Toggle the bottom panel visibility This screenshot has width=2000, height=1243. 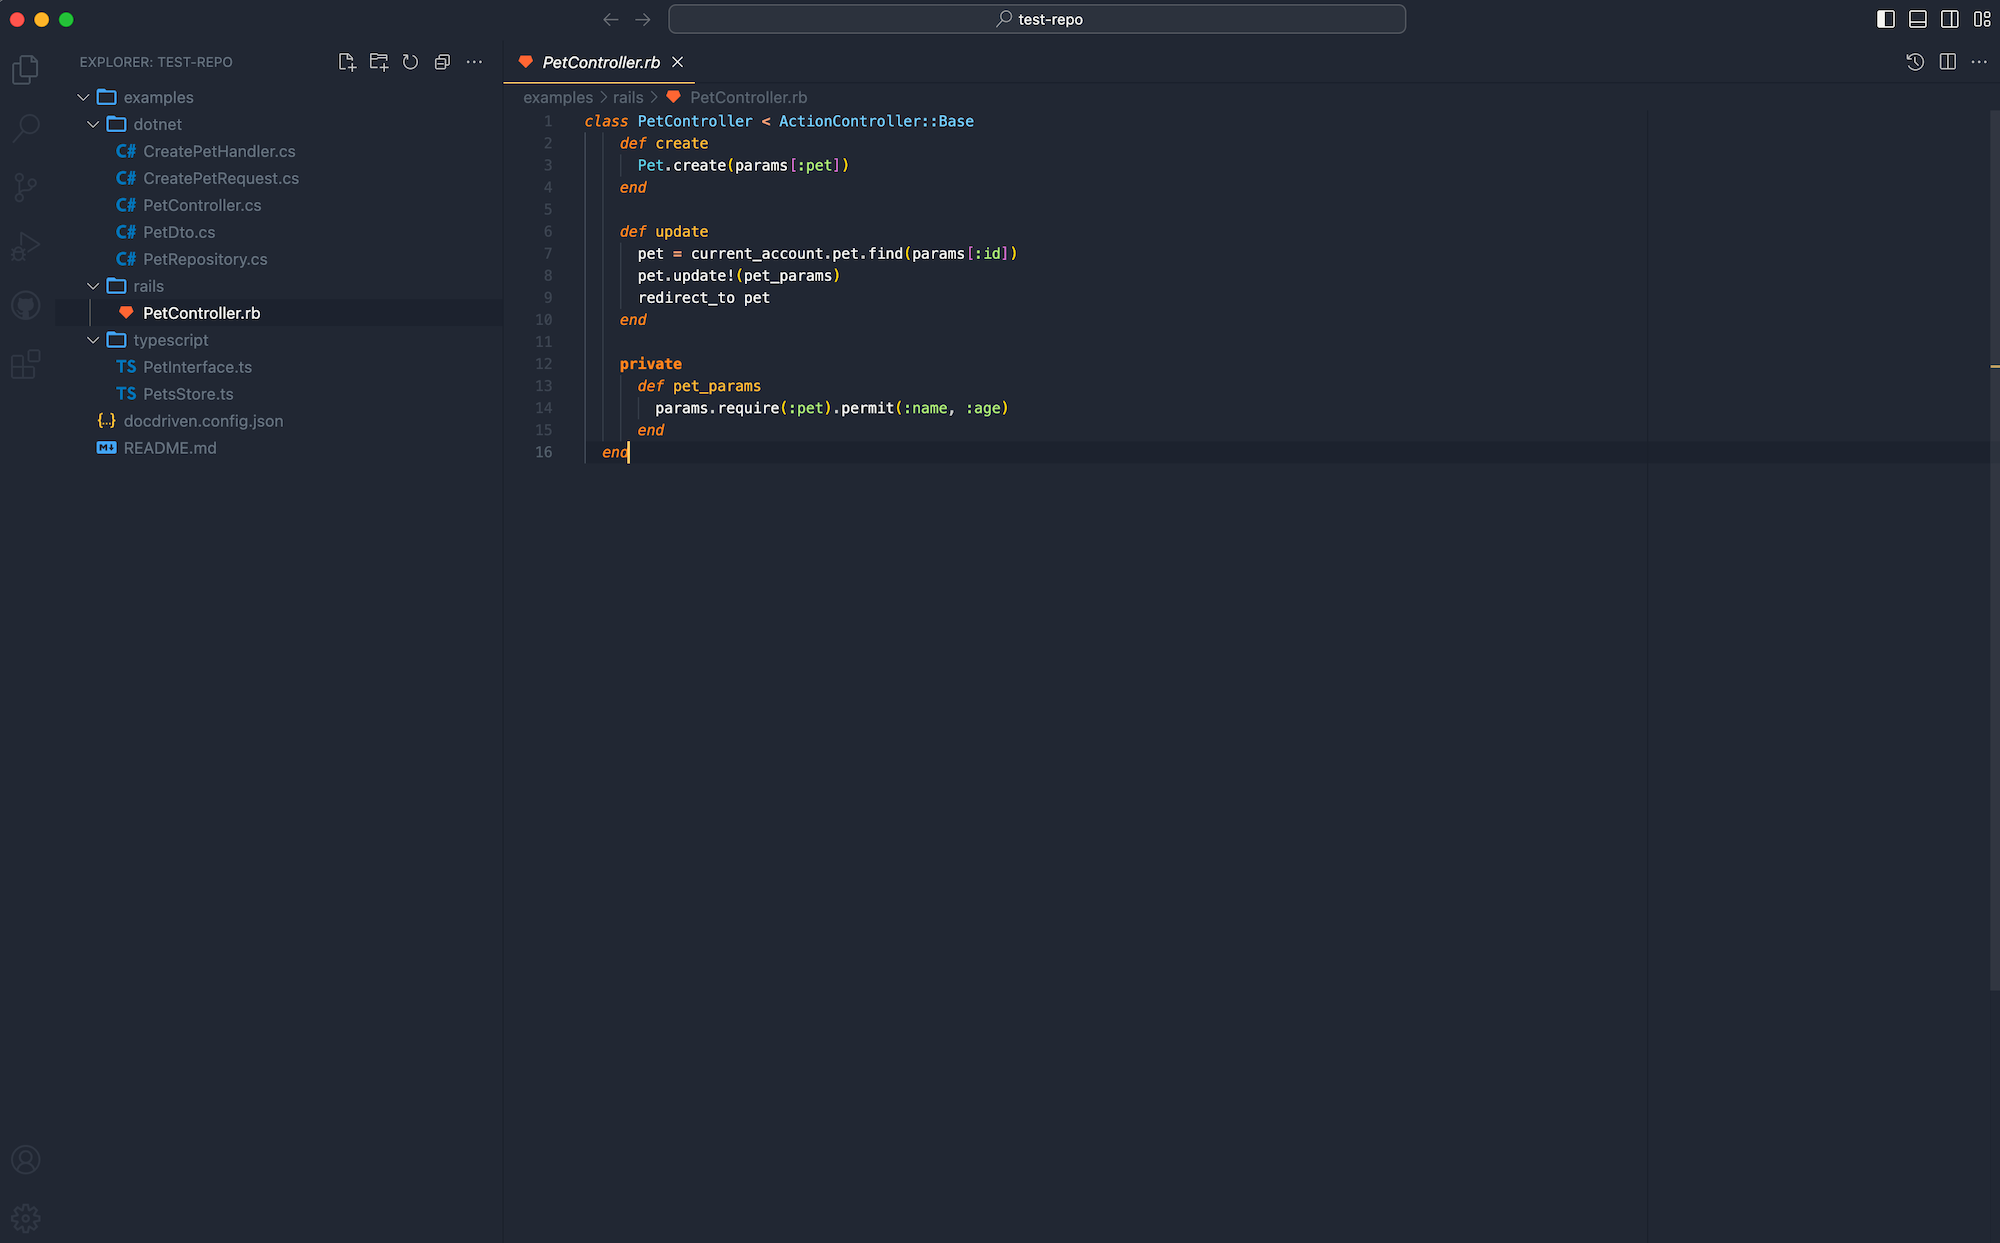pyautogui.click(x=1917, y=19)
